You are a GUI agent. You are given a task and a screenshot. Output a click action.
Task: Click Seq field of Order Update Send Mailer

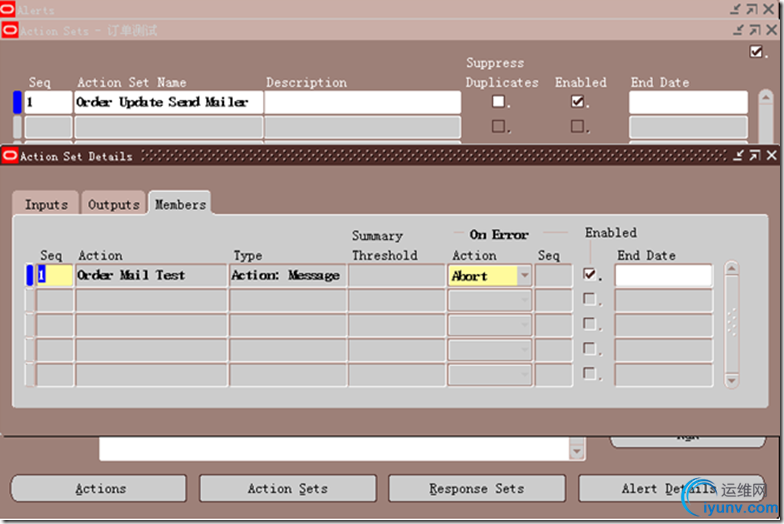point(48,102)
